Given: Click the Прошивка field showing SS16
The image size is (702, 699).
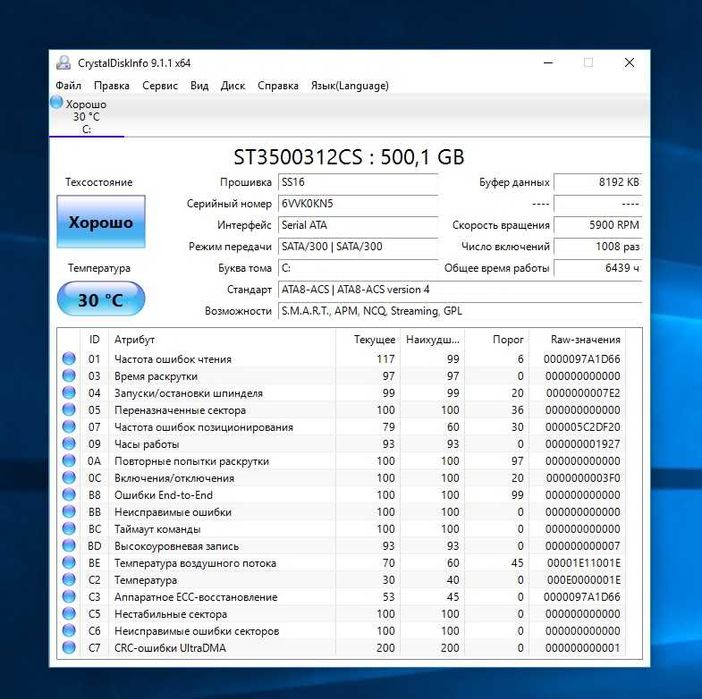Looking at the screenshot, I should click(x=358, y=182).
